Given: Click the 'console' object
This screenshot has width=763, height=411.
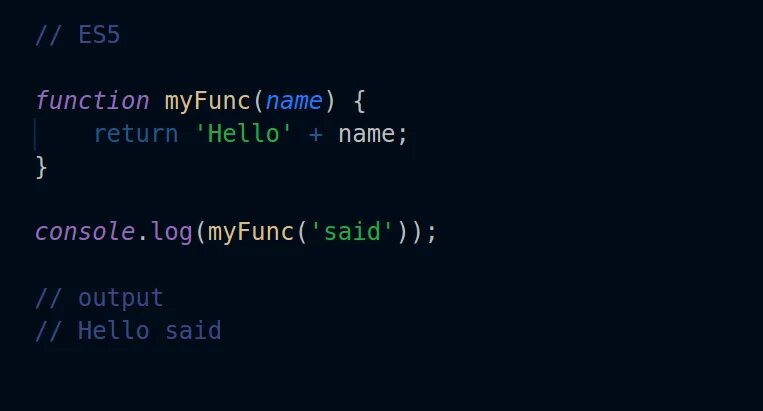Looking at the screenshot, I should coord(85,232).
